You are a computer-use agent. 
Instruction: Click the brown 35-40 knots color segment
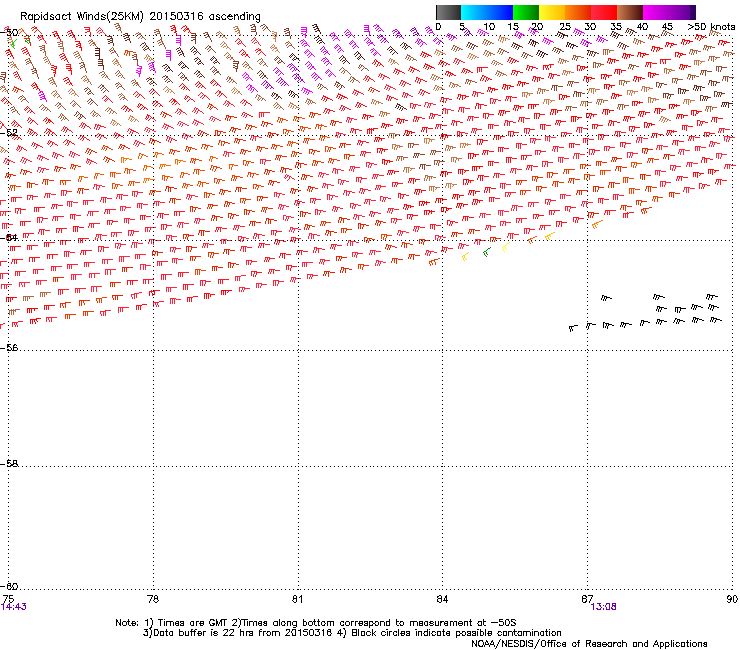pos(630,12)
